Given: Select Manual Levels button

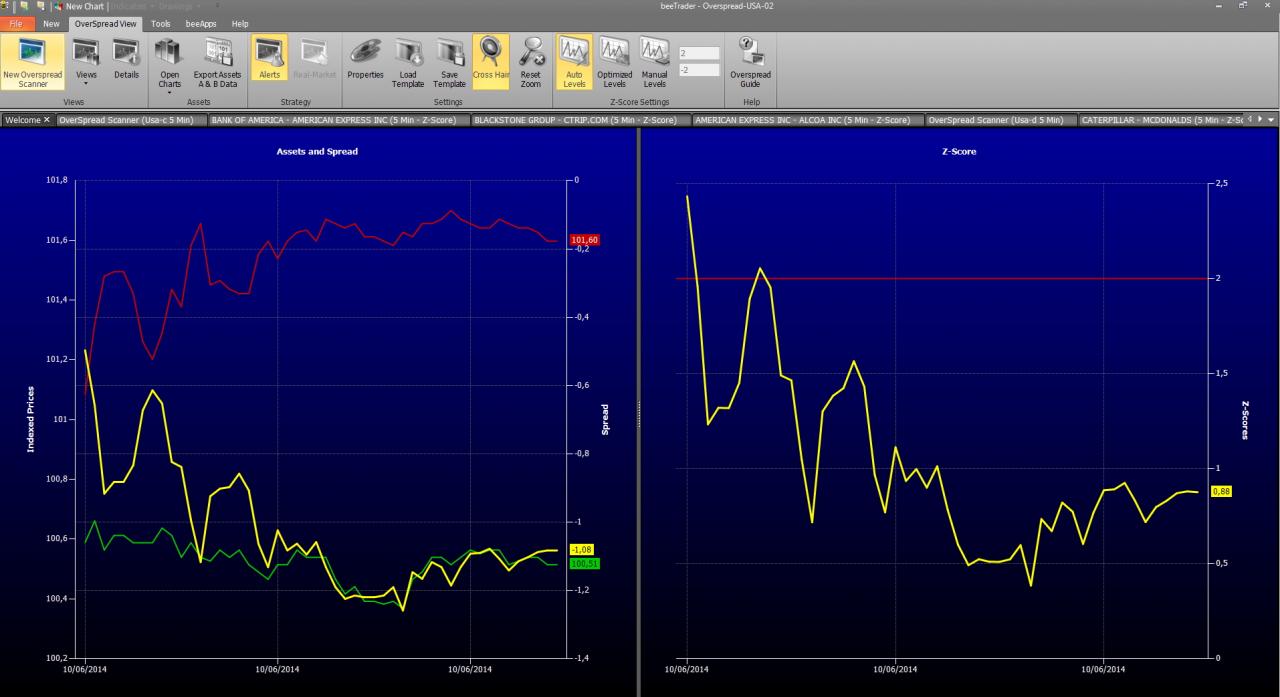Looking at the screenshot, I should 655,62.
